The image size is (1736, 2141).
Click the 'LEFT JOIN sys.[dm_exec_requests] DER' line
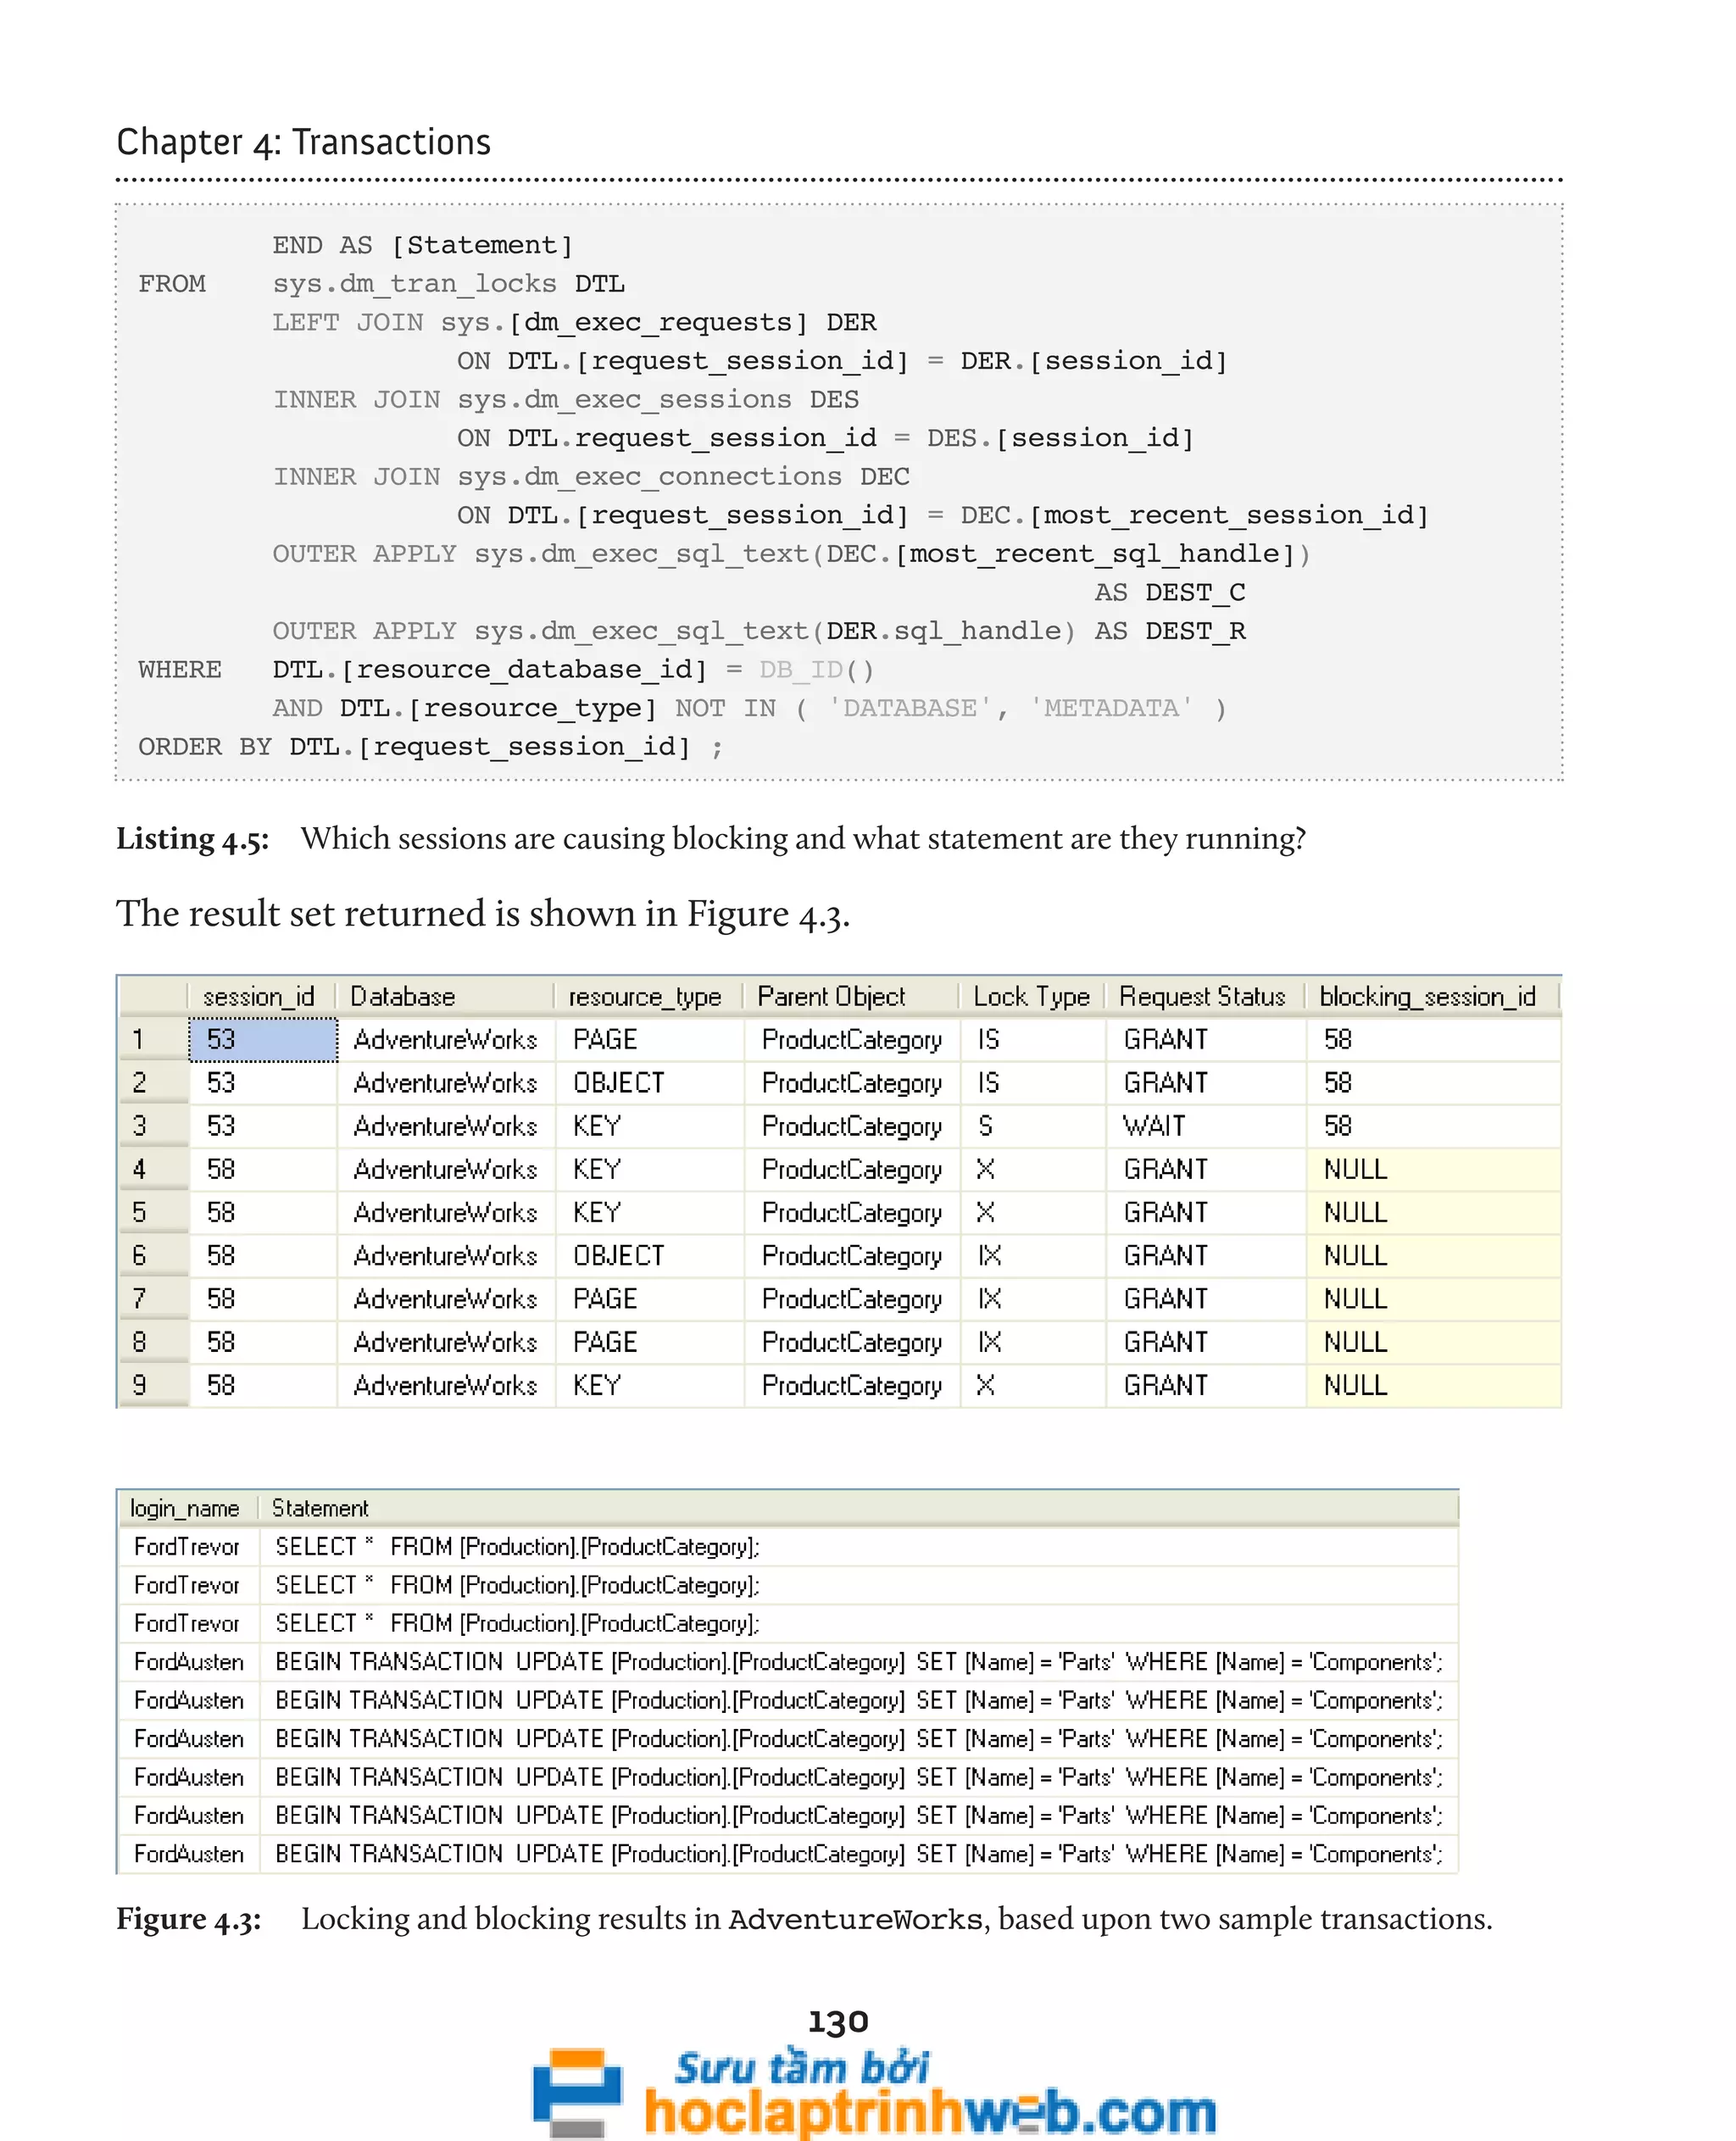click(574, 323)
